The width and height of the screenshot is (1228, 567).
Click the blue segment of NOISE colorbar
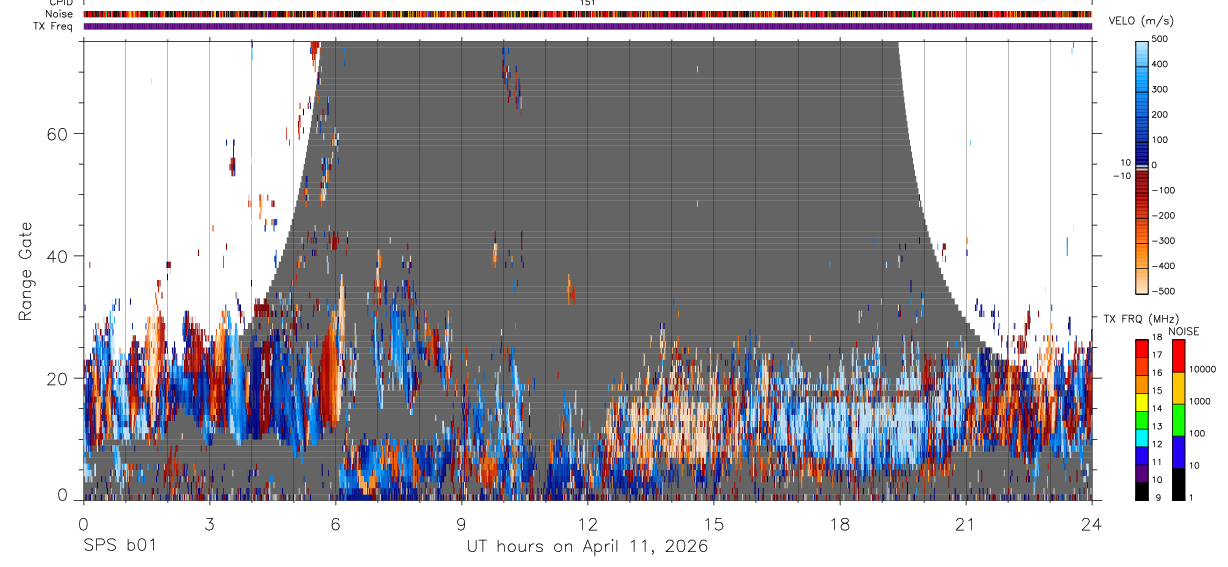(x=1177, y=451)
